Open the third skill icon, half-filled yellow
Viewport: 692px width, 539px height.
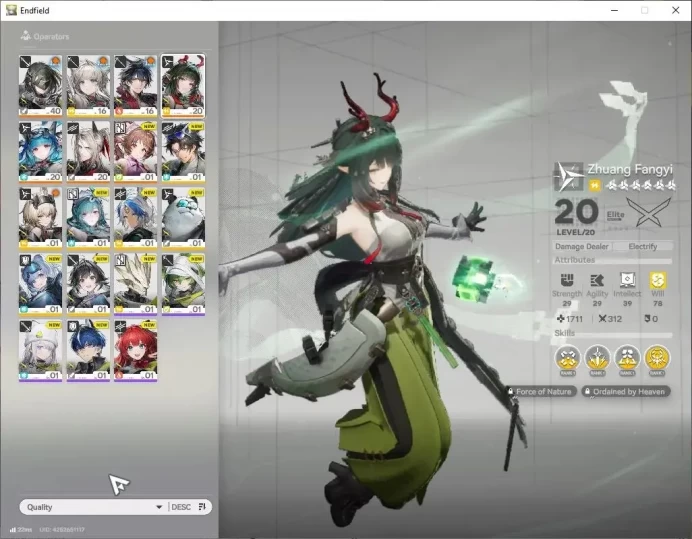click(627, 358)
